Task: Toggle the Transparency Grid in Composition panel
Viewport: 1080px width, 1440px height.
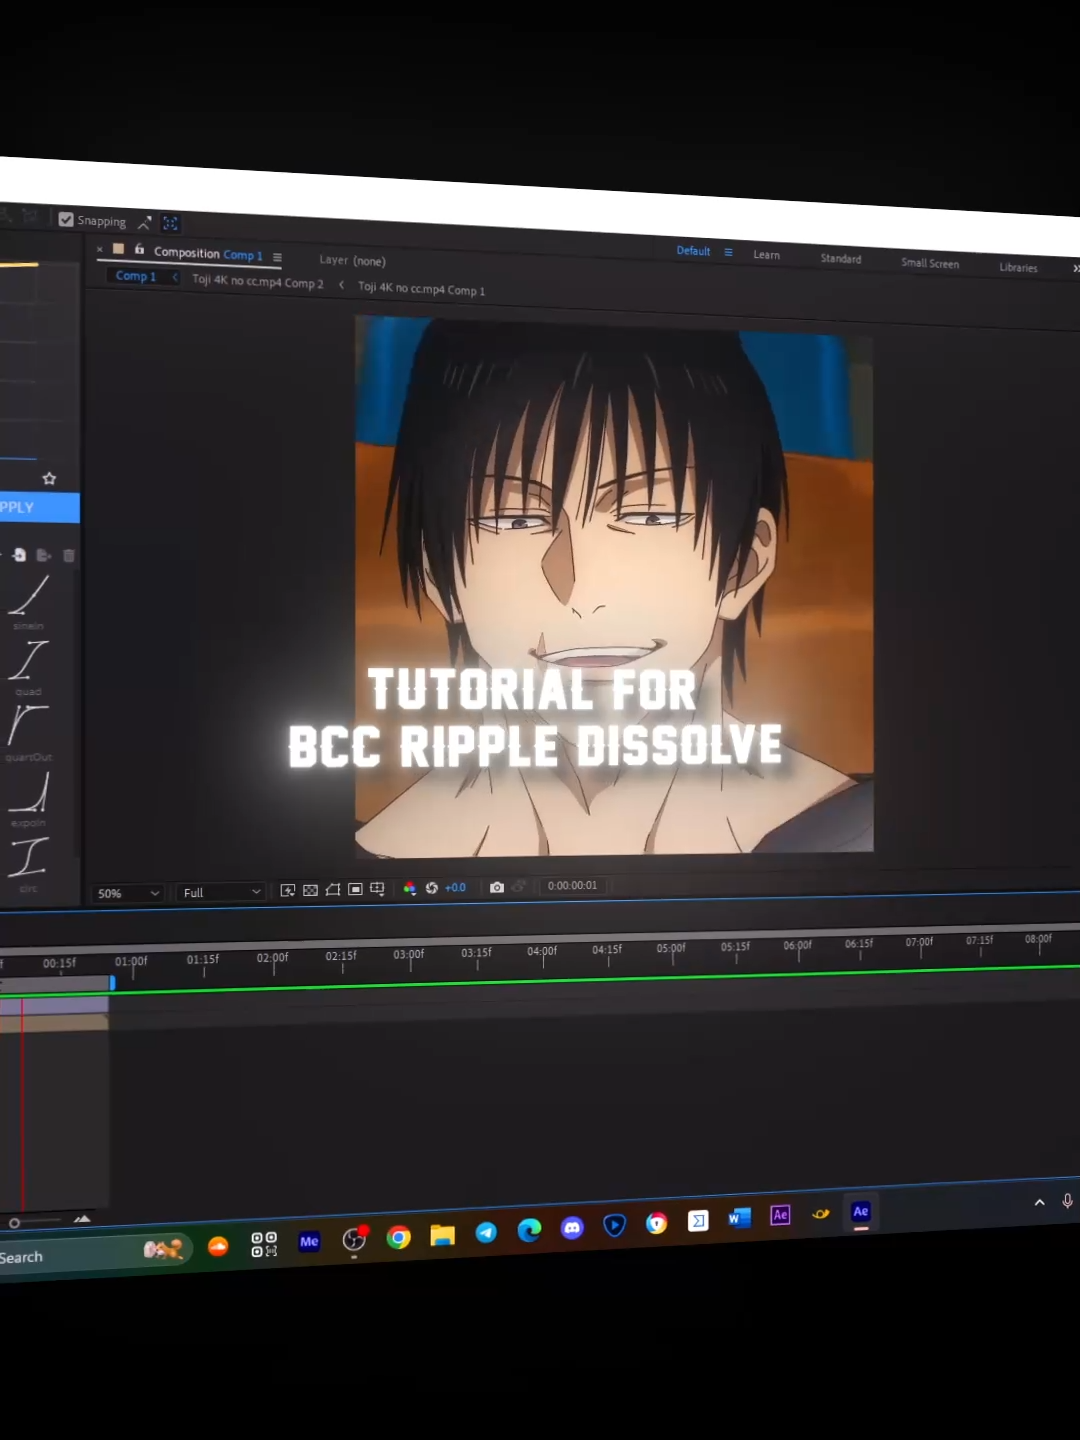Action: pos(310,889)
